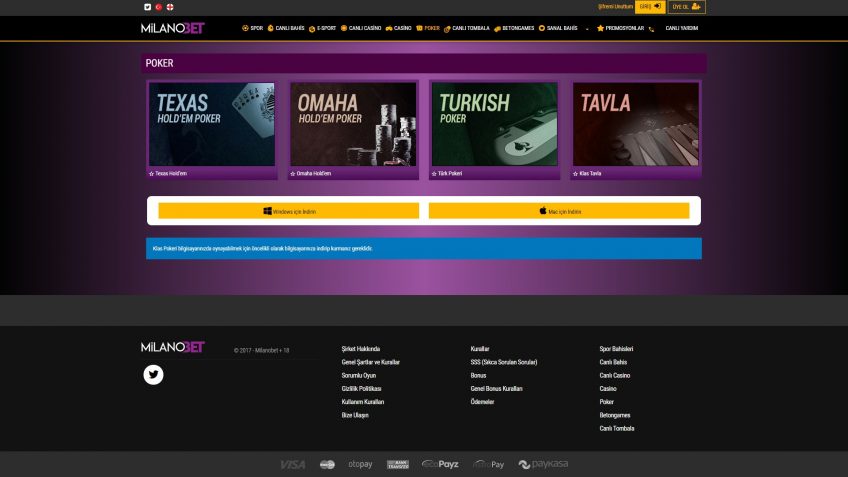Open Promosyonlar in navigation

(620, 28)
